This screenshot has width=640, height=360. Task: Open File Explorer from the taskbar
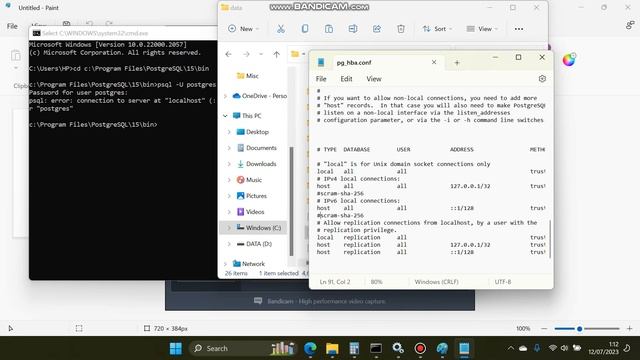[x=332, y=349]
